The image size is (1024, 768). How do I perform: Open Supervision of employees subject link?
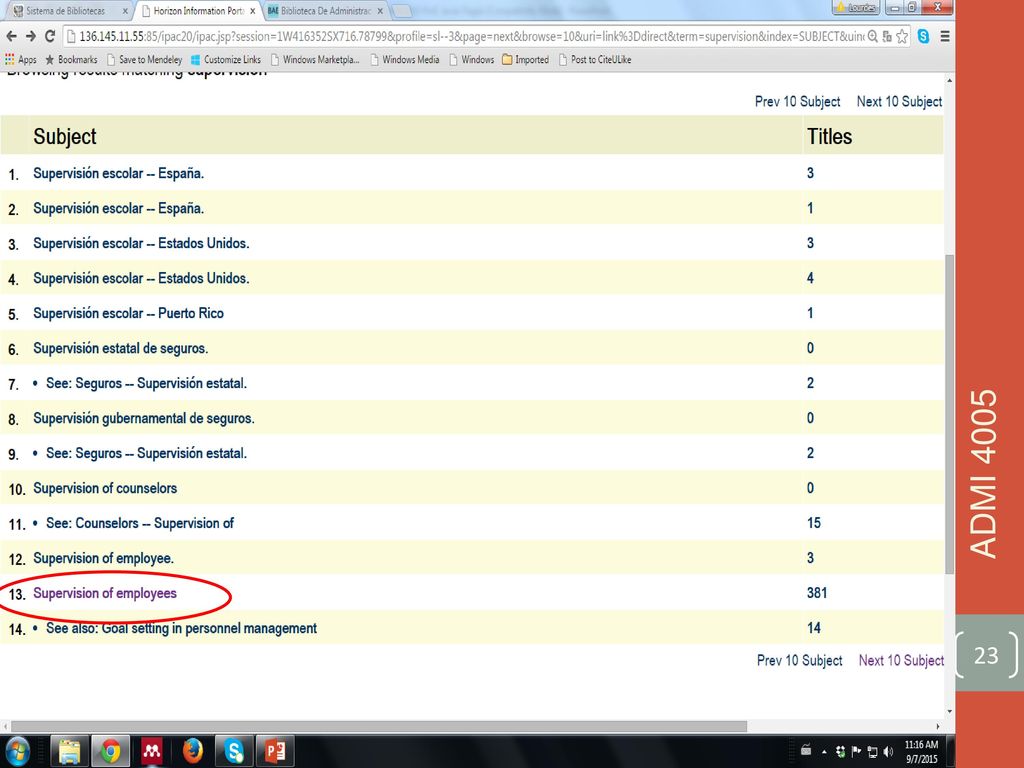coord(105,593)
